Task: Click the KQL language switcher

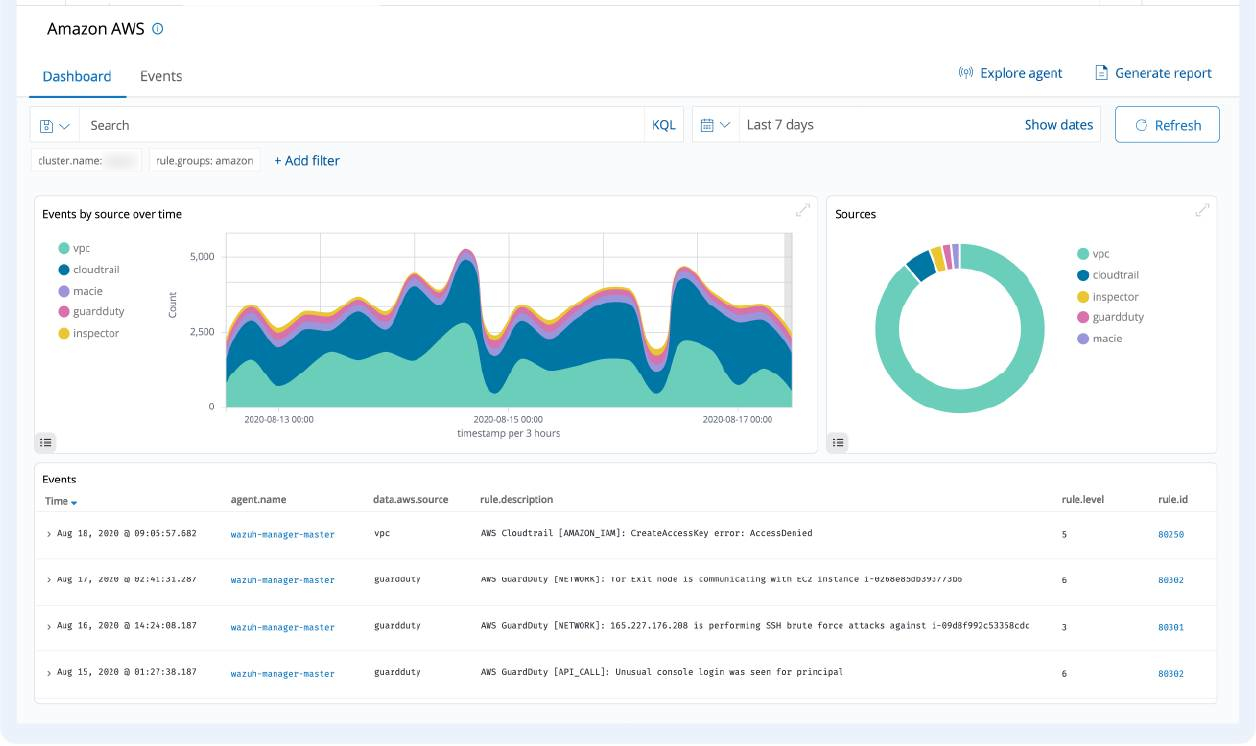Action: coord(664,125)
